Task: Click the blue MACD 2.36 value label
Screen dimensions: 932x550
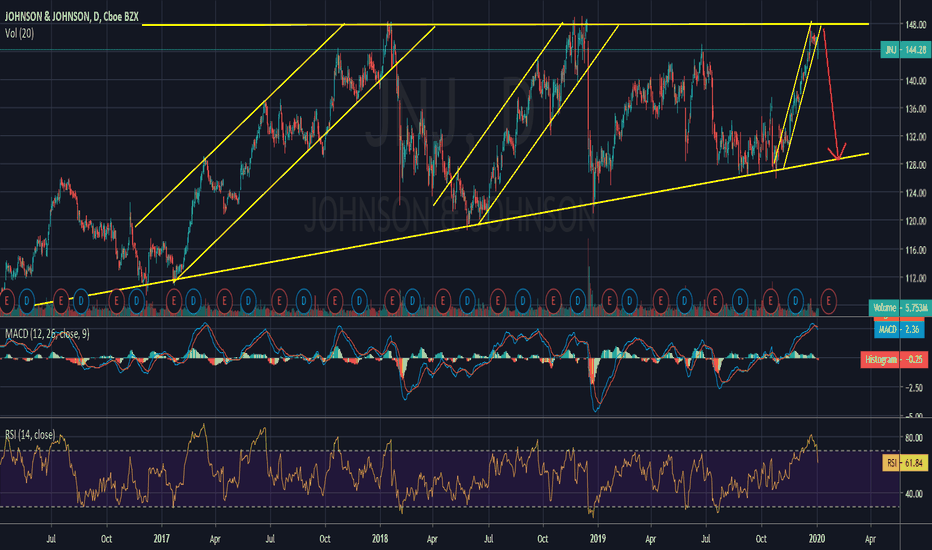Action: click(x=899, y=329)
